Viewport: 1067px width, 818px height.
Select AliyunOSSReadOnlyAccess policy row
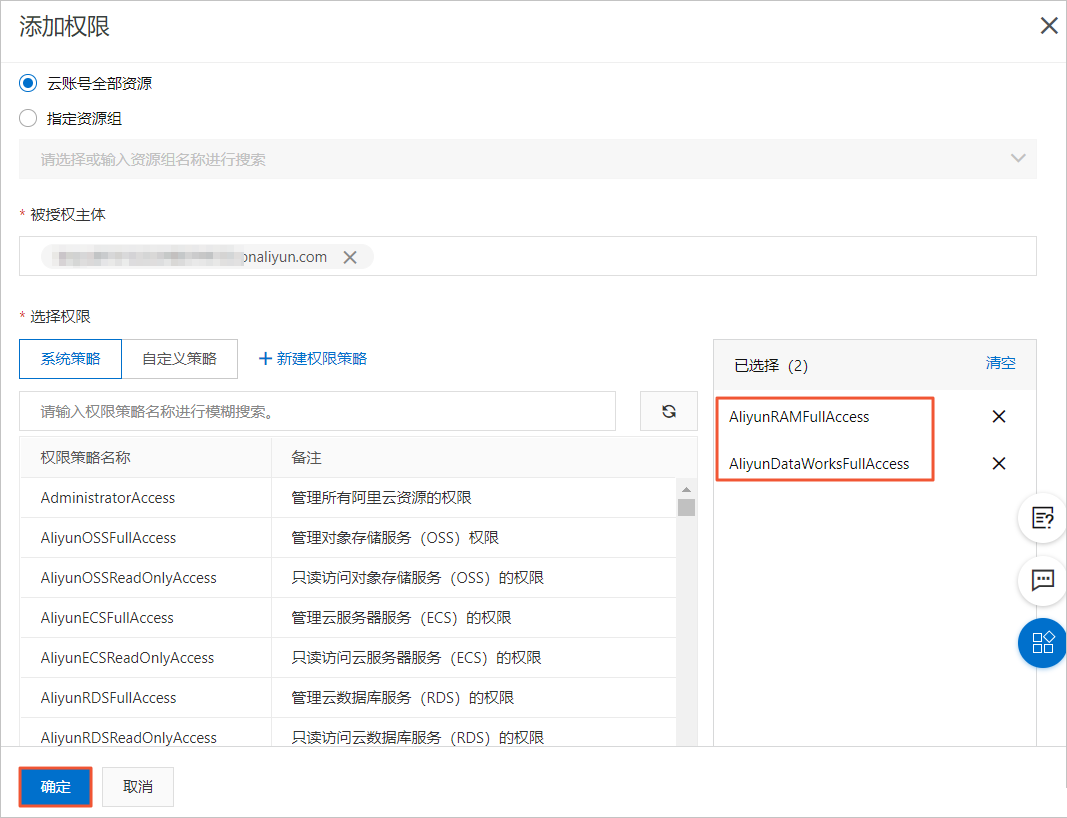pyautogui.click(x=348, y=578)
